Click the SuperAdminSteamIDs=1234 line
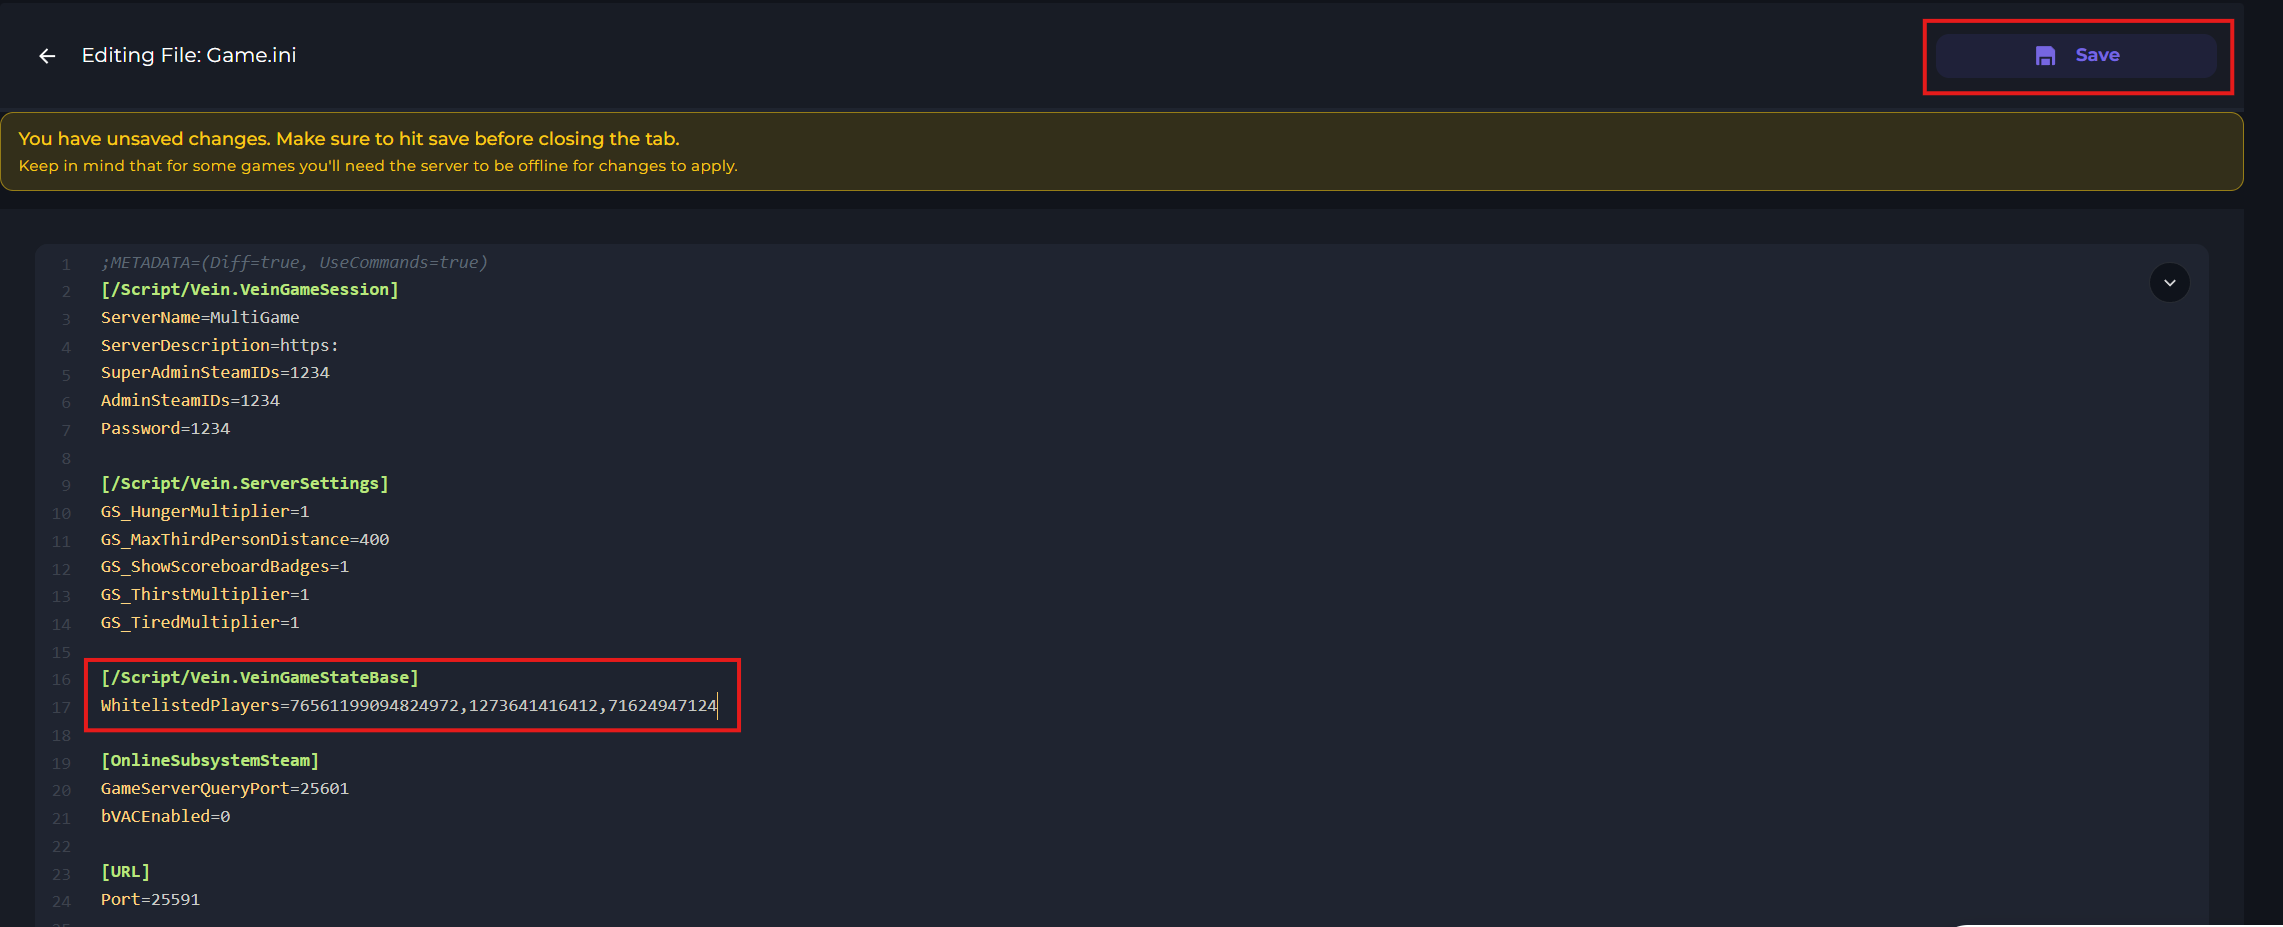This screenshot has width=2283, height=927. tap(215, 373)
